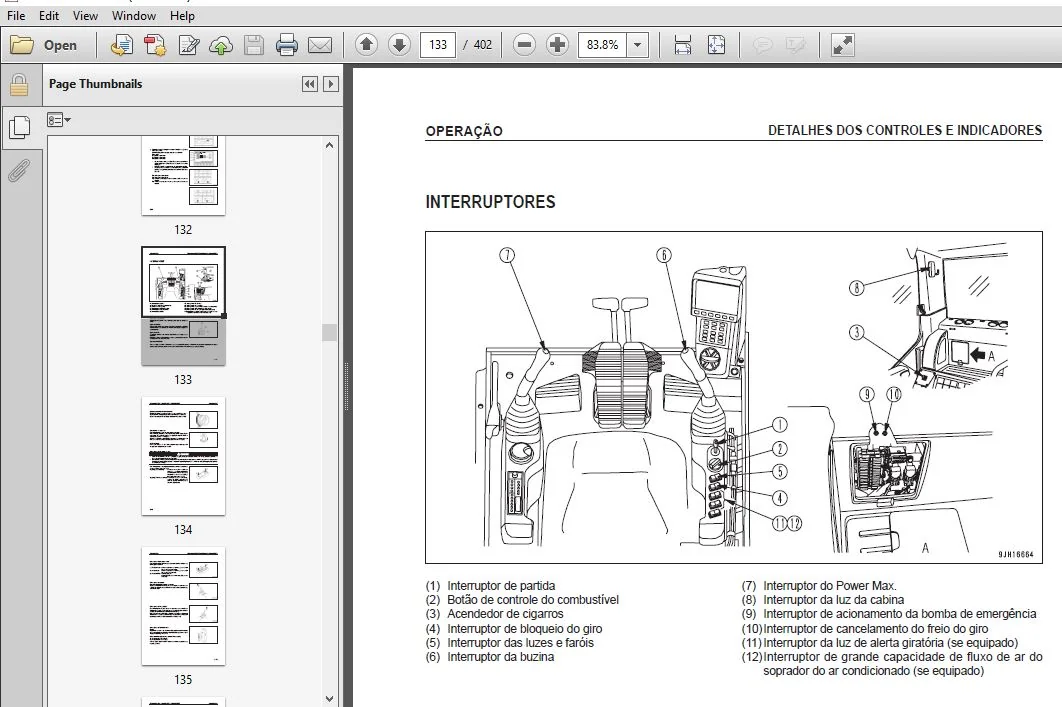Click the Open folder icon
Viewport: 1062px width, 707px height.
tap(22, 45)
